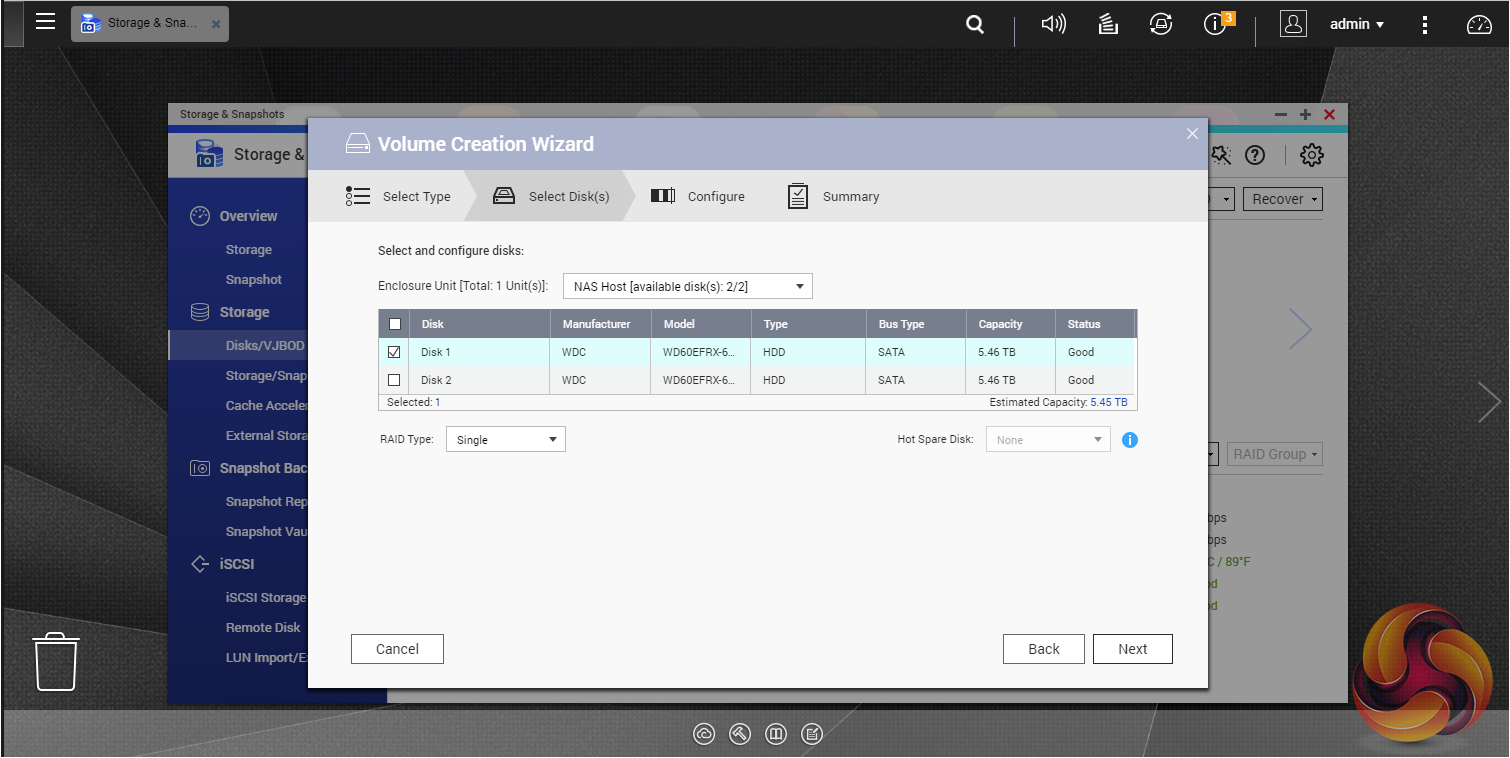Open the desktop trash bin

(56, 660)
